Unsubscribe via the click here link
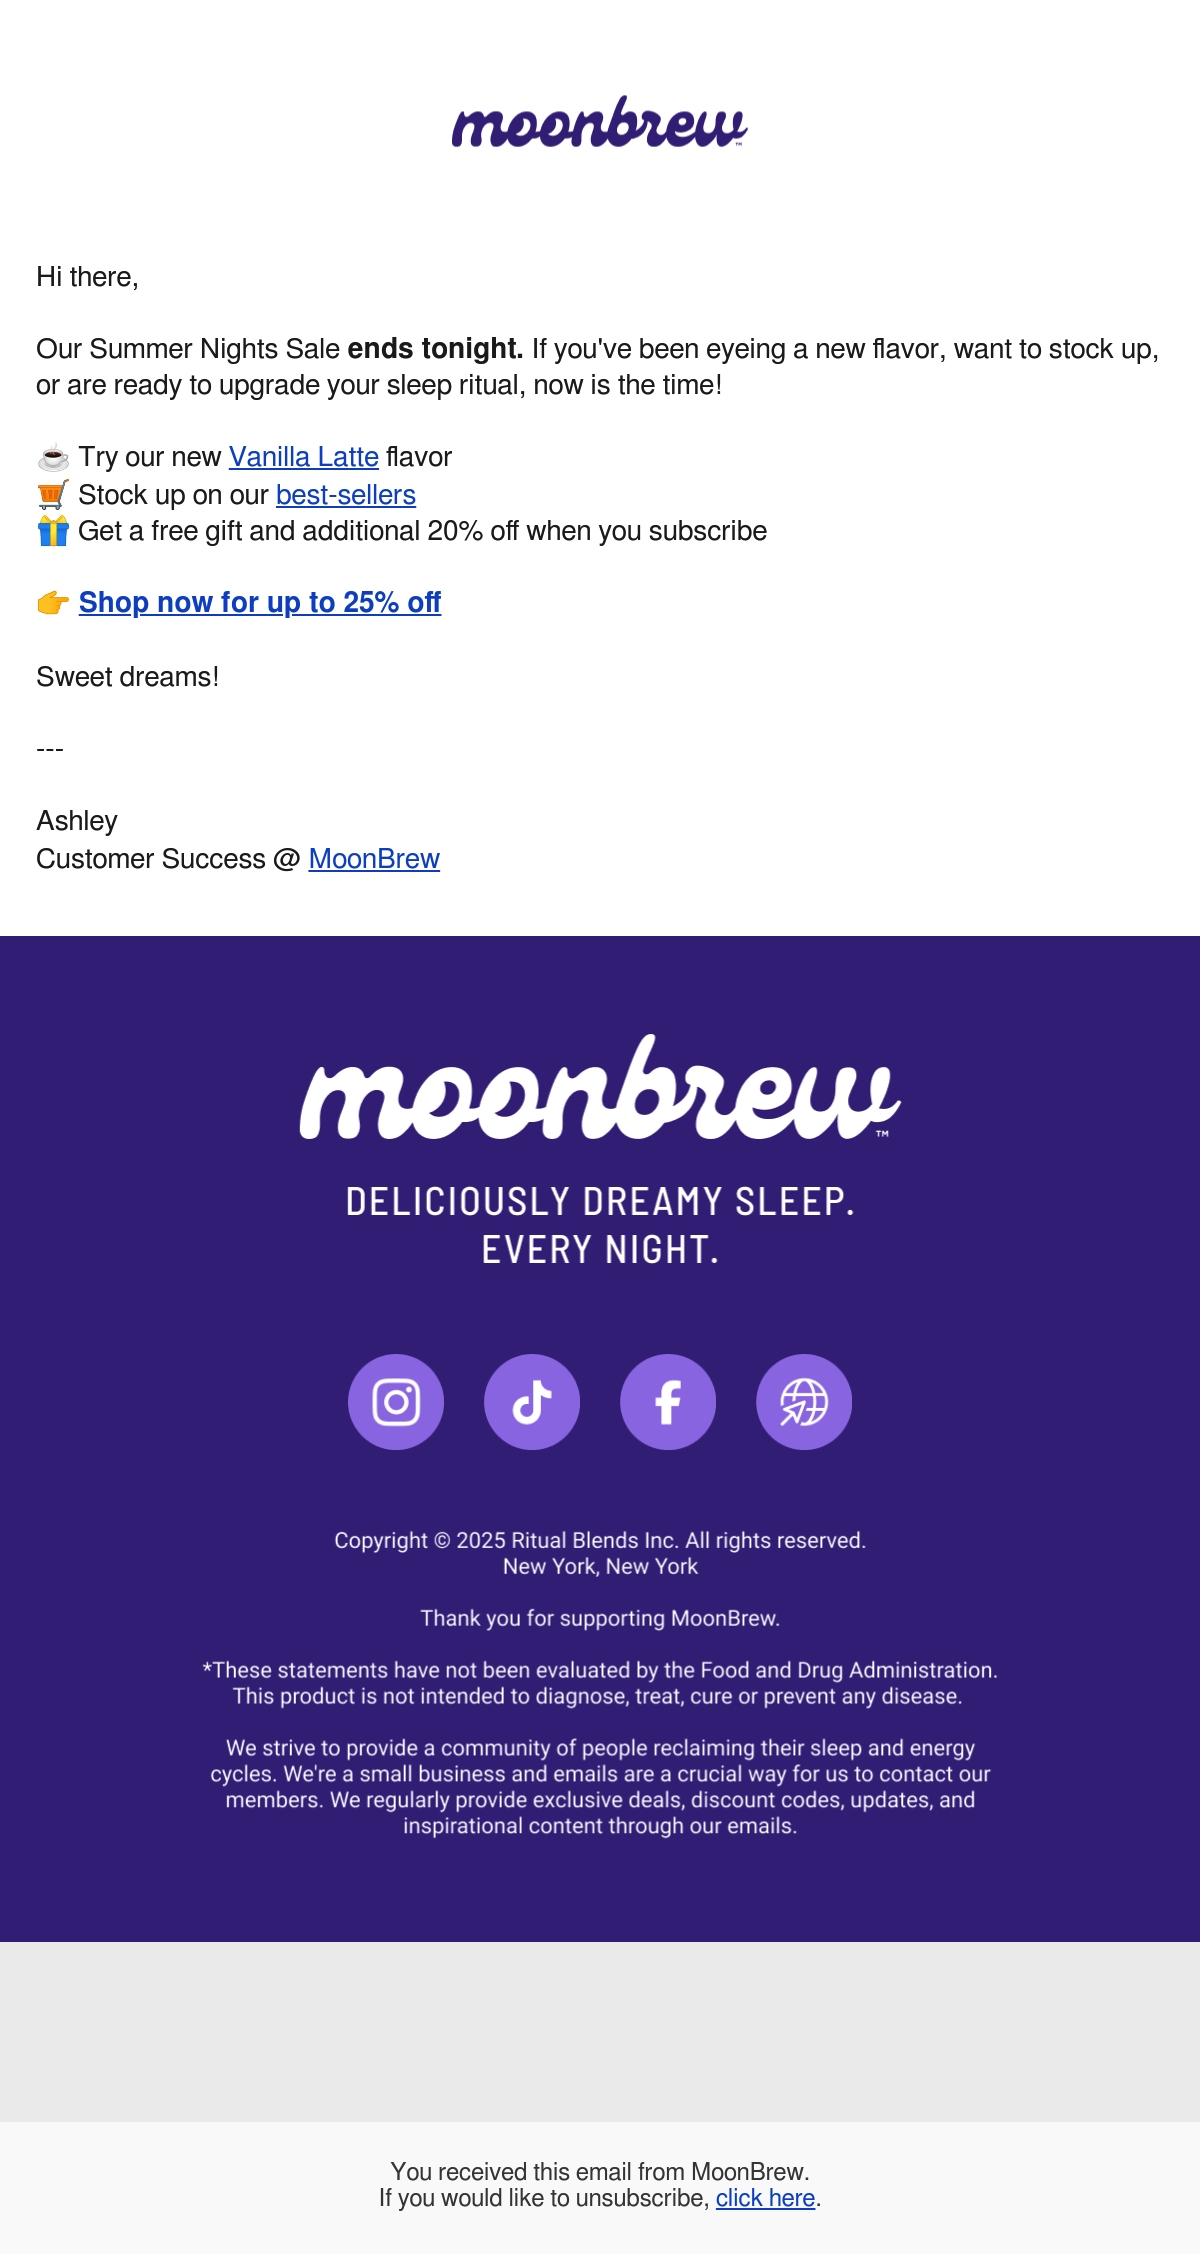This screenshot has height=2254, width=1200. click(x=765, y=2198)
